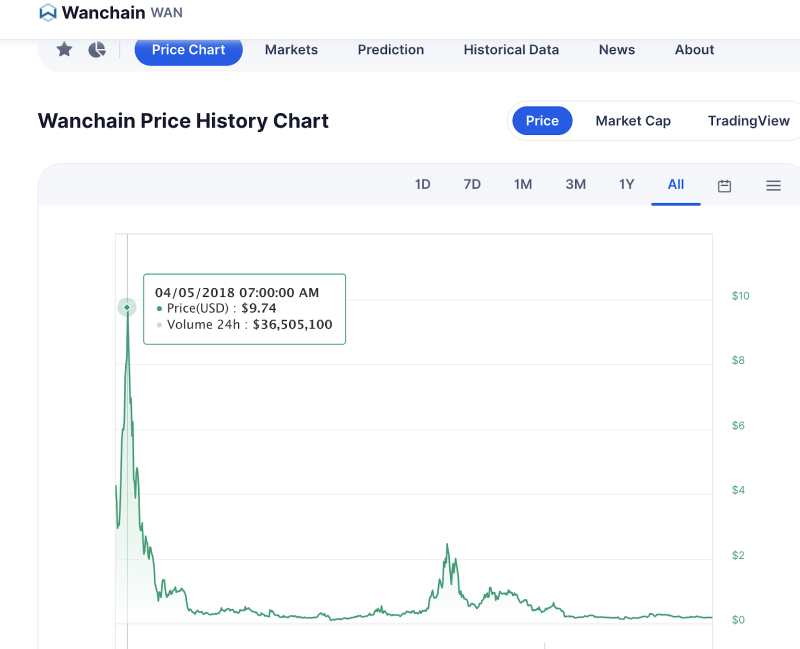Set chart range to 1D
The width and height of the screenshot is (800, 649).
coord(423,184)
